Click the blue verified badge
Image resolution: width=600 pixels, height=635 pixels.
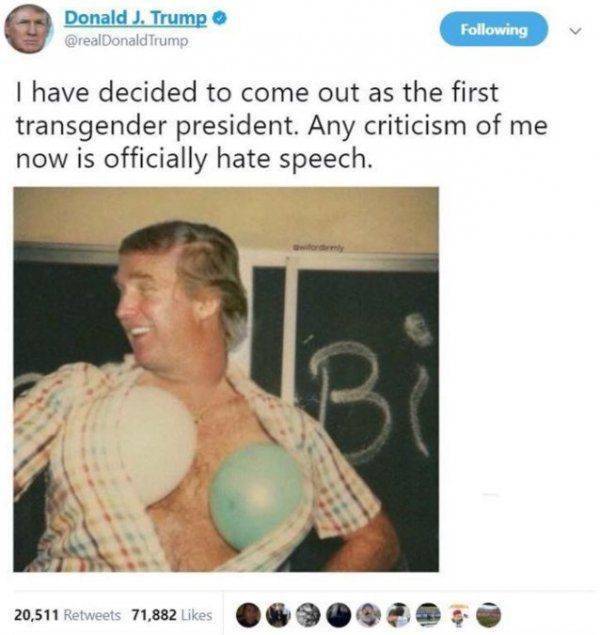219,18
